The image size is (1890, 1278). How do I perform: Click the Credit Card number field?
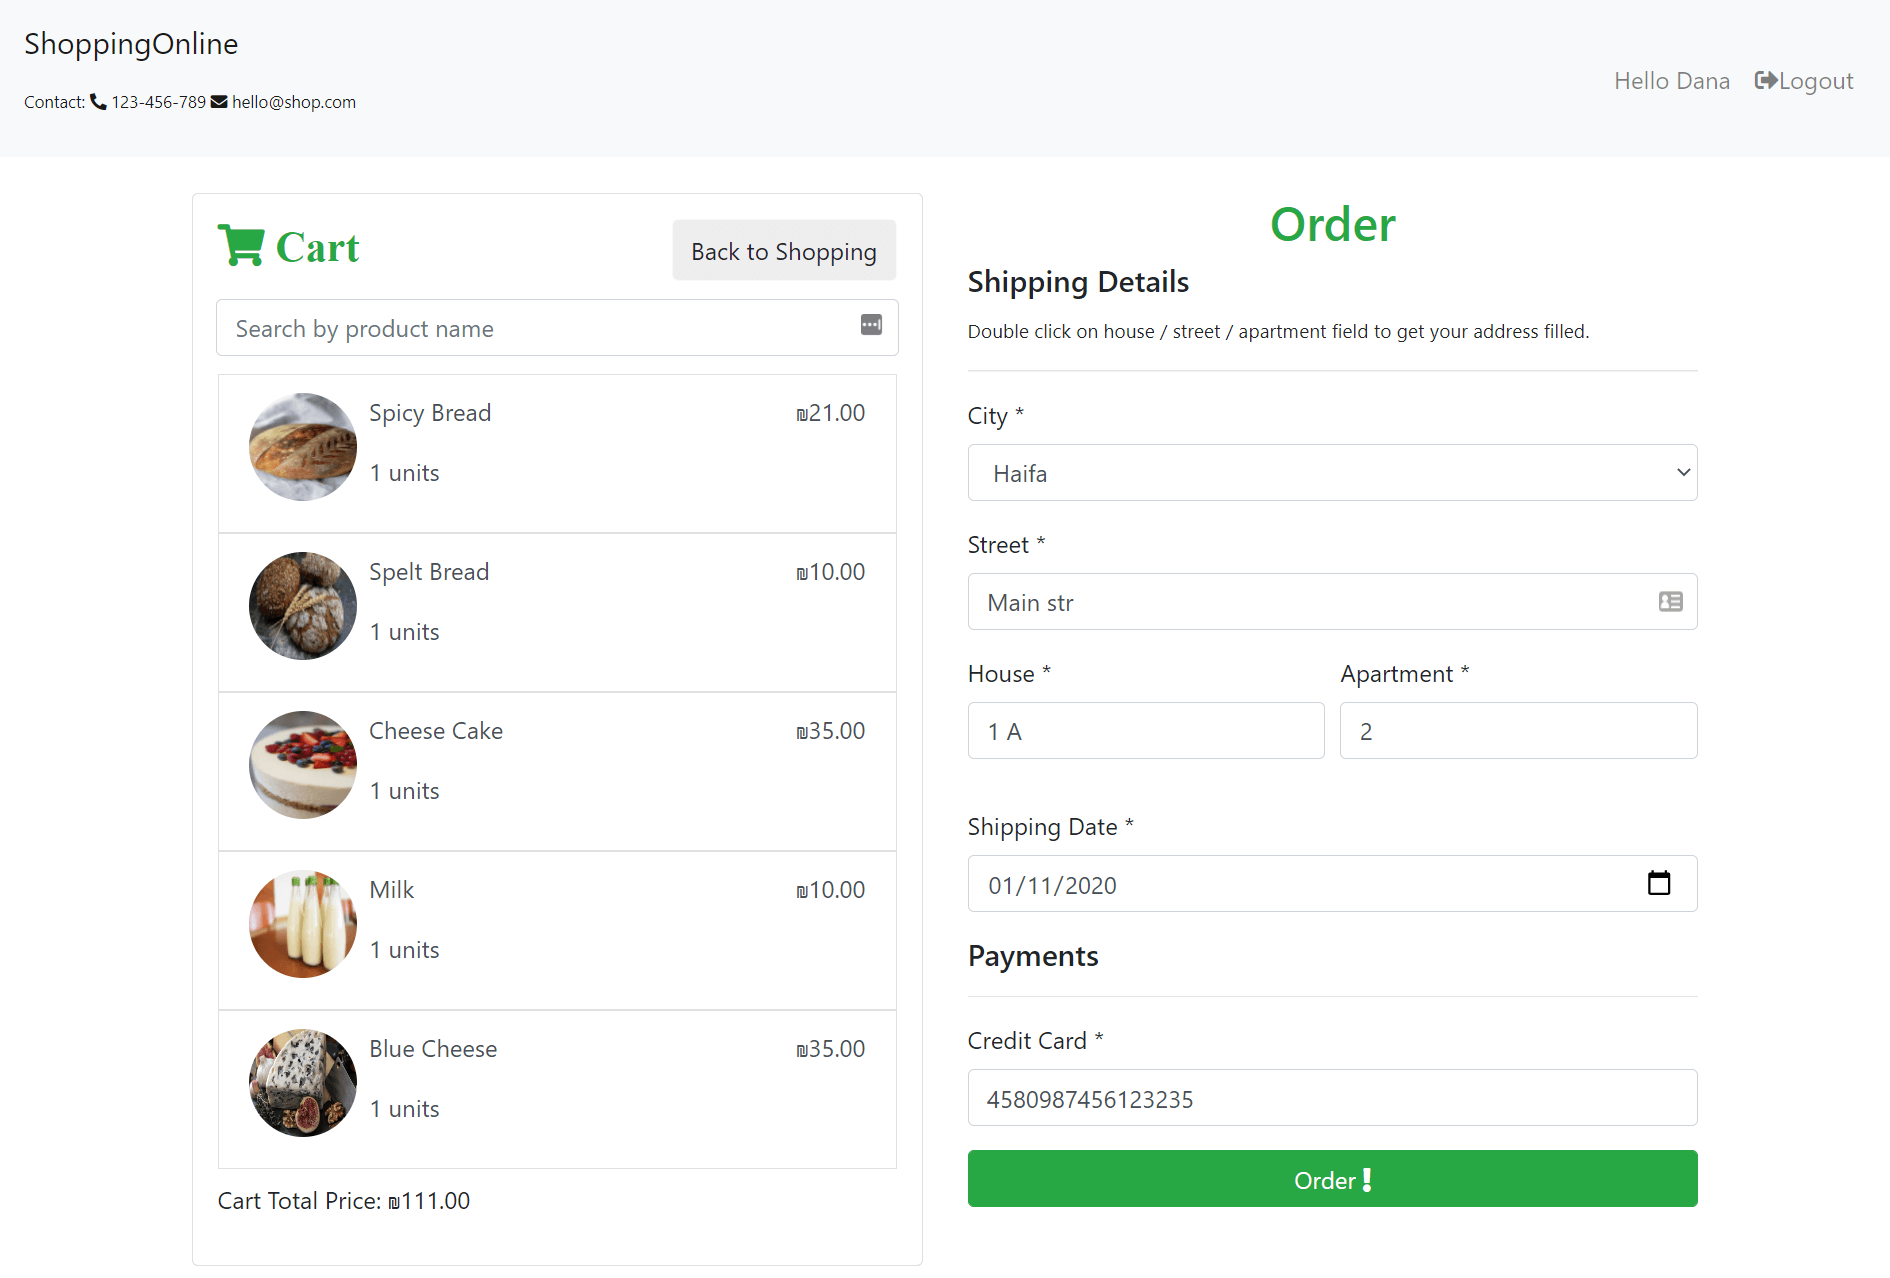(1332, 1098)
